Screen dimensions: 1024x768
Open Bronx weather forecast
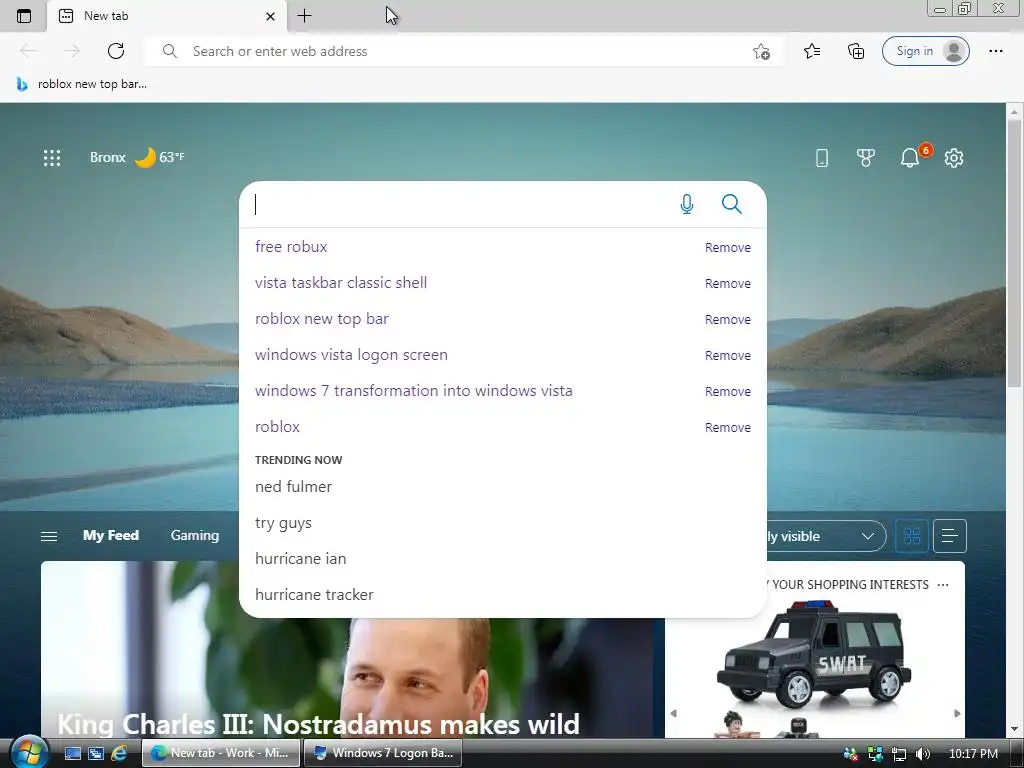pyautogui.click(x=137, y=157)
